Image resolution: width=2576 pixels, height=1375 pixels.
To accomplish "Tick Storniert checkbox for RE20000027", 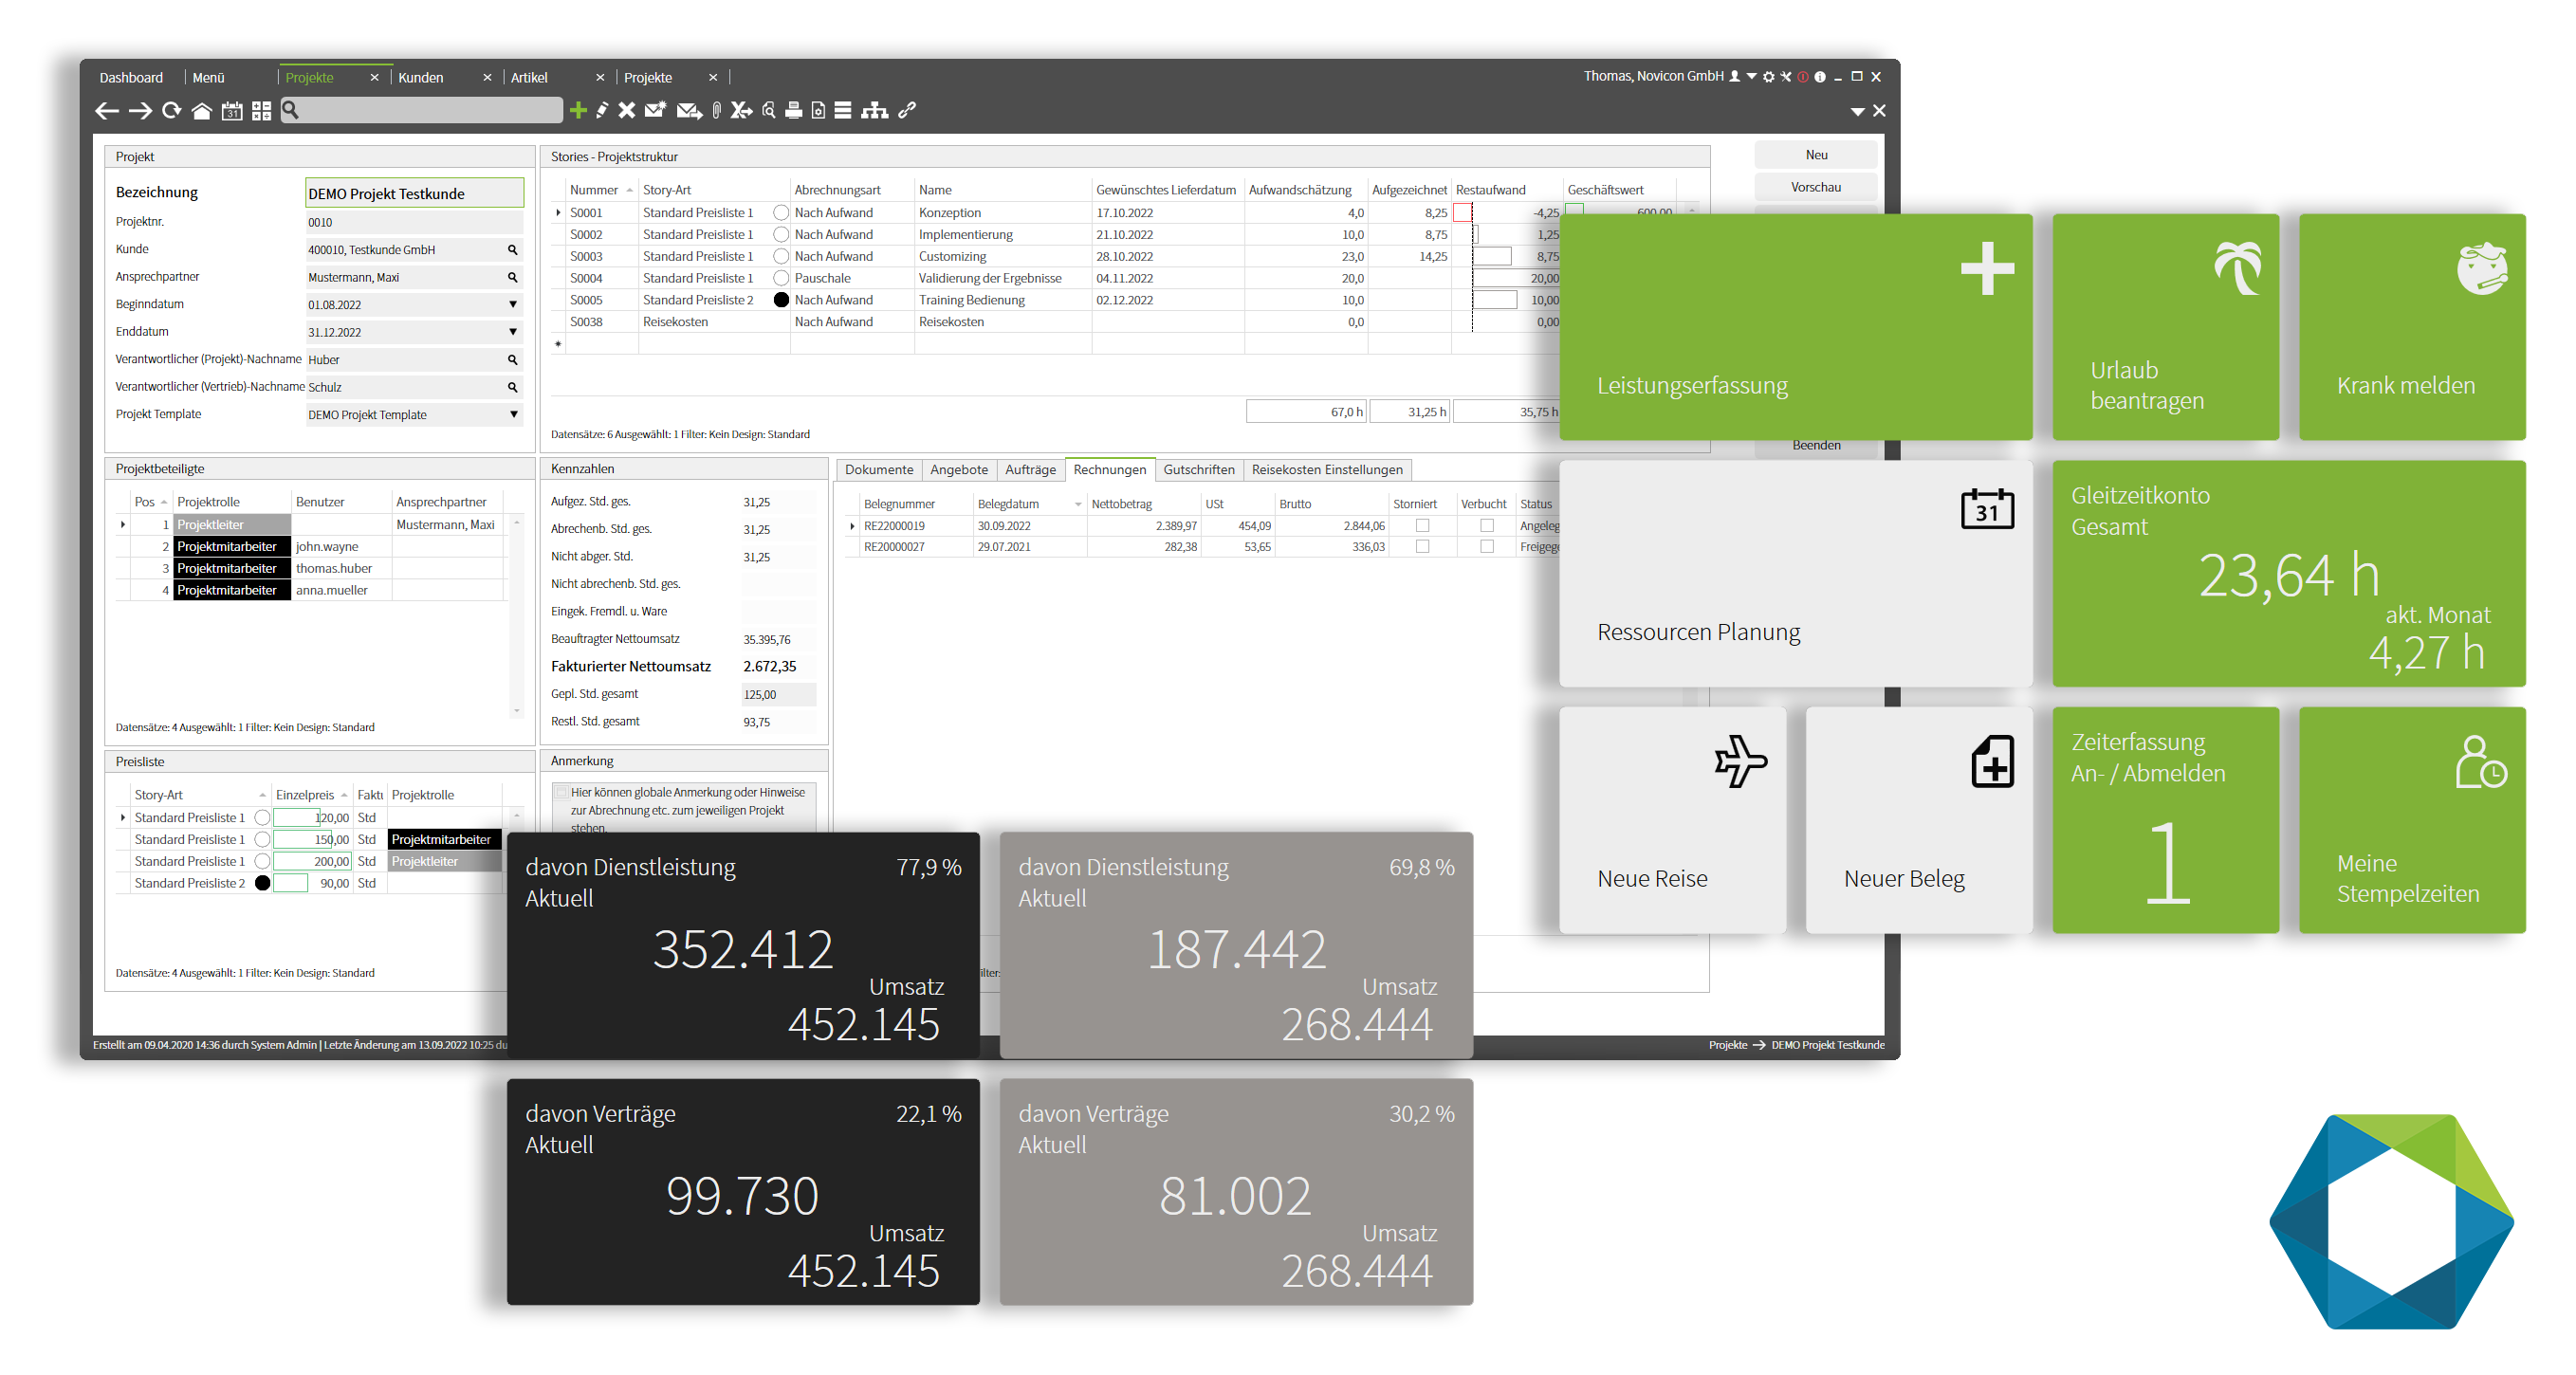I will 1422,546.
